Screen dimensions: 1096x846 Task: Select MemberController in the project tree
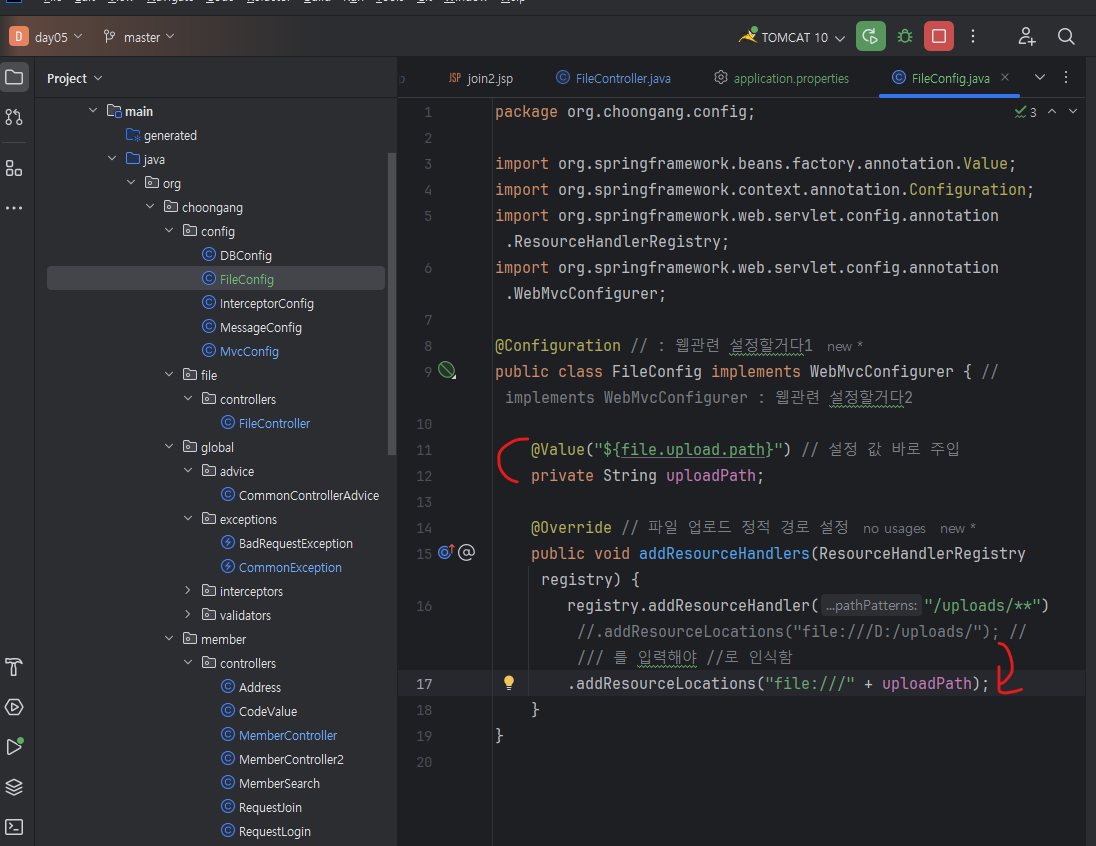287,735
